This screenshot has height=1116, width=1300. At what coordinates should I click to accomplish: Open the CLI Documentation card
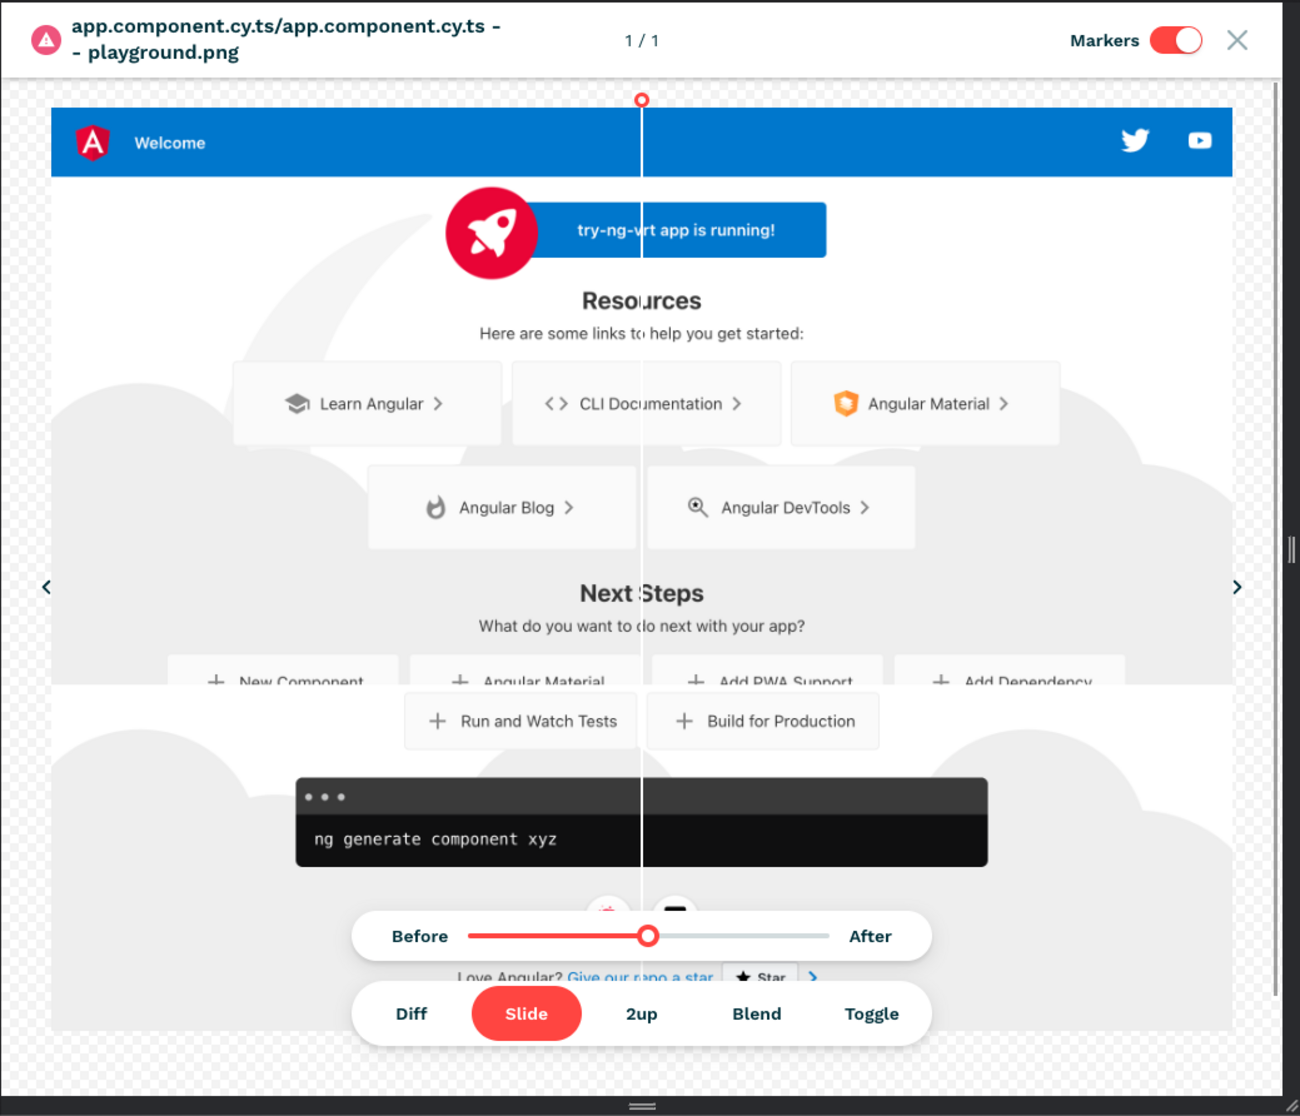[x=646, y=404]
